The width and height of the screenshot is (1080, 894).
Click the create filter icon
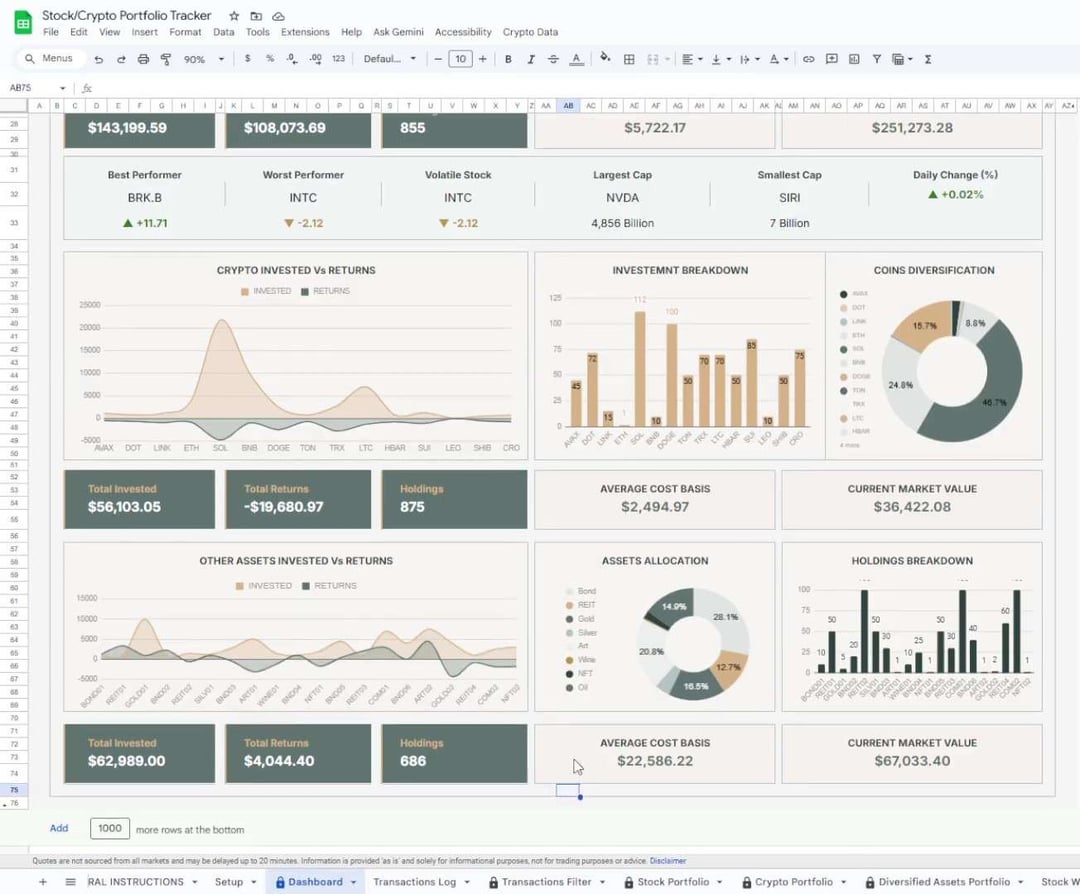[x=876, y=59]
